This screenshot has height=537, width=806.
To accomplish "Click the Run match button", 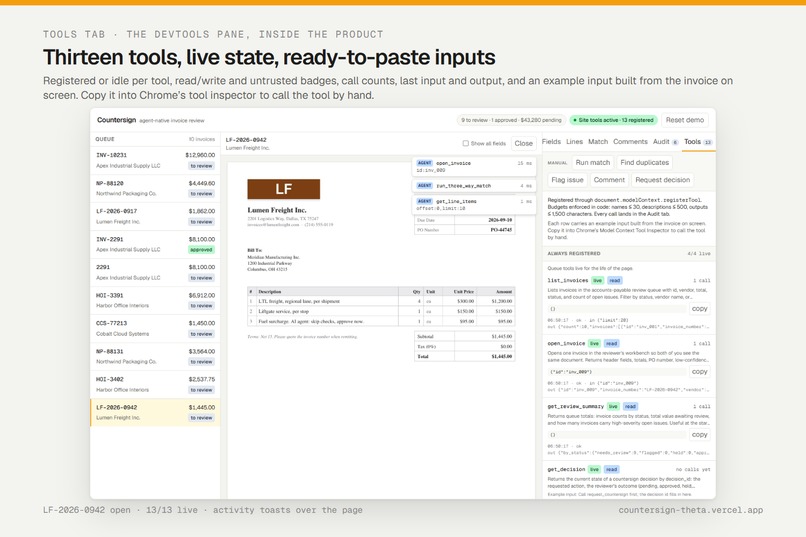I will (x=593, y=162).
